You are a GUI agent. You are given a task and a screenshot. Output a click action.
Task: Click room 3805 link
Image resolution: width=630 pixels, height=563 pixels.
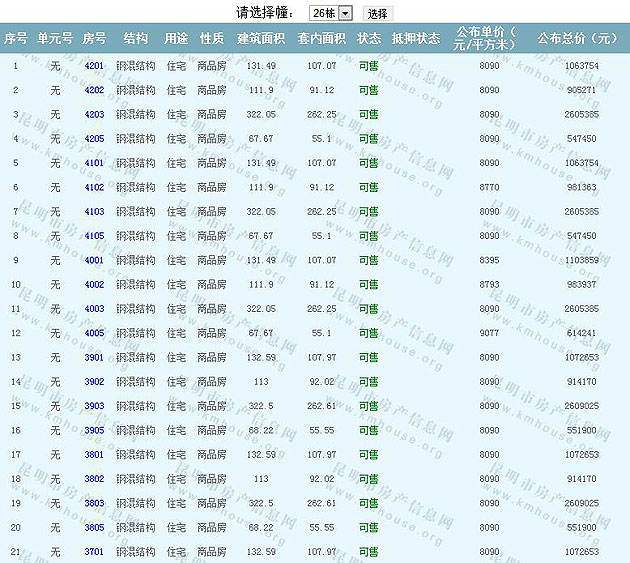(x=94, y=528)
